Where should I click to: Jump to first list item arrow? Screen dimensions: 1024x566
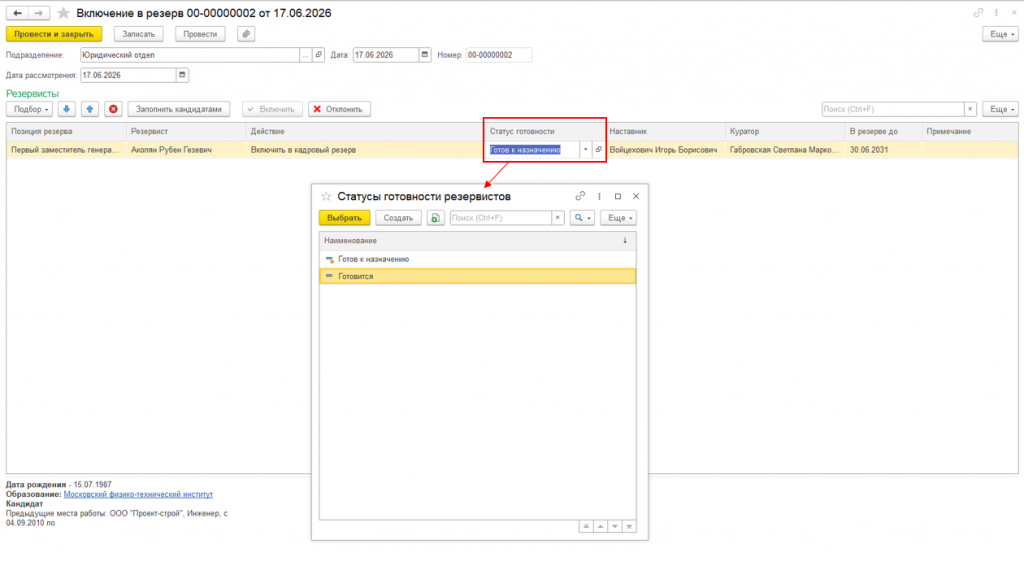586,526
